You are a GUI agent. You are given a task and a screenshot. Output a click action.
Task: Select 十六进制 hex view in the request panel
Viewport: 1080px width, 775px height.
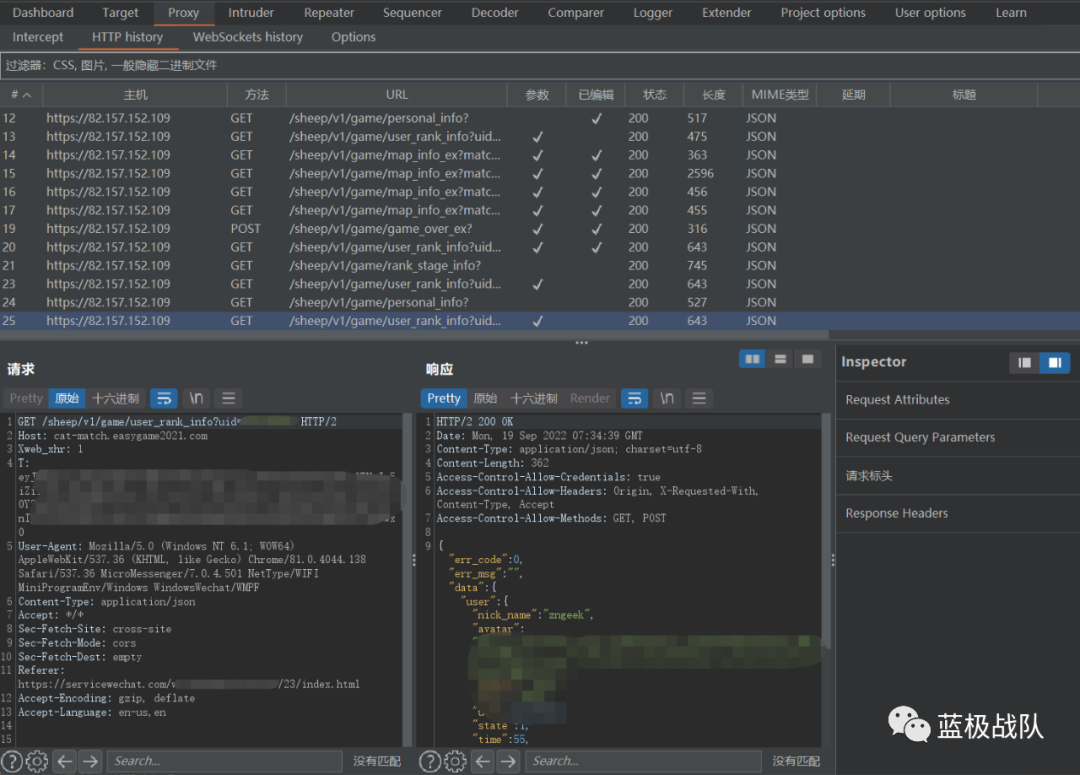point(116,398)
